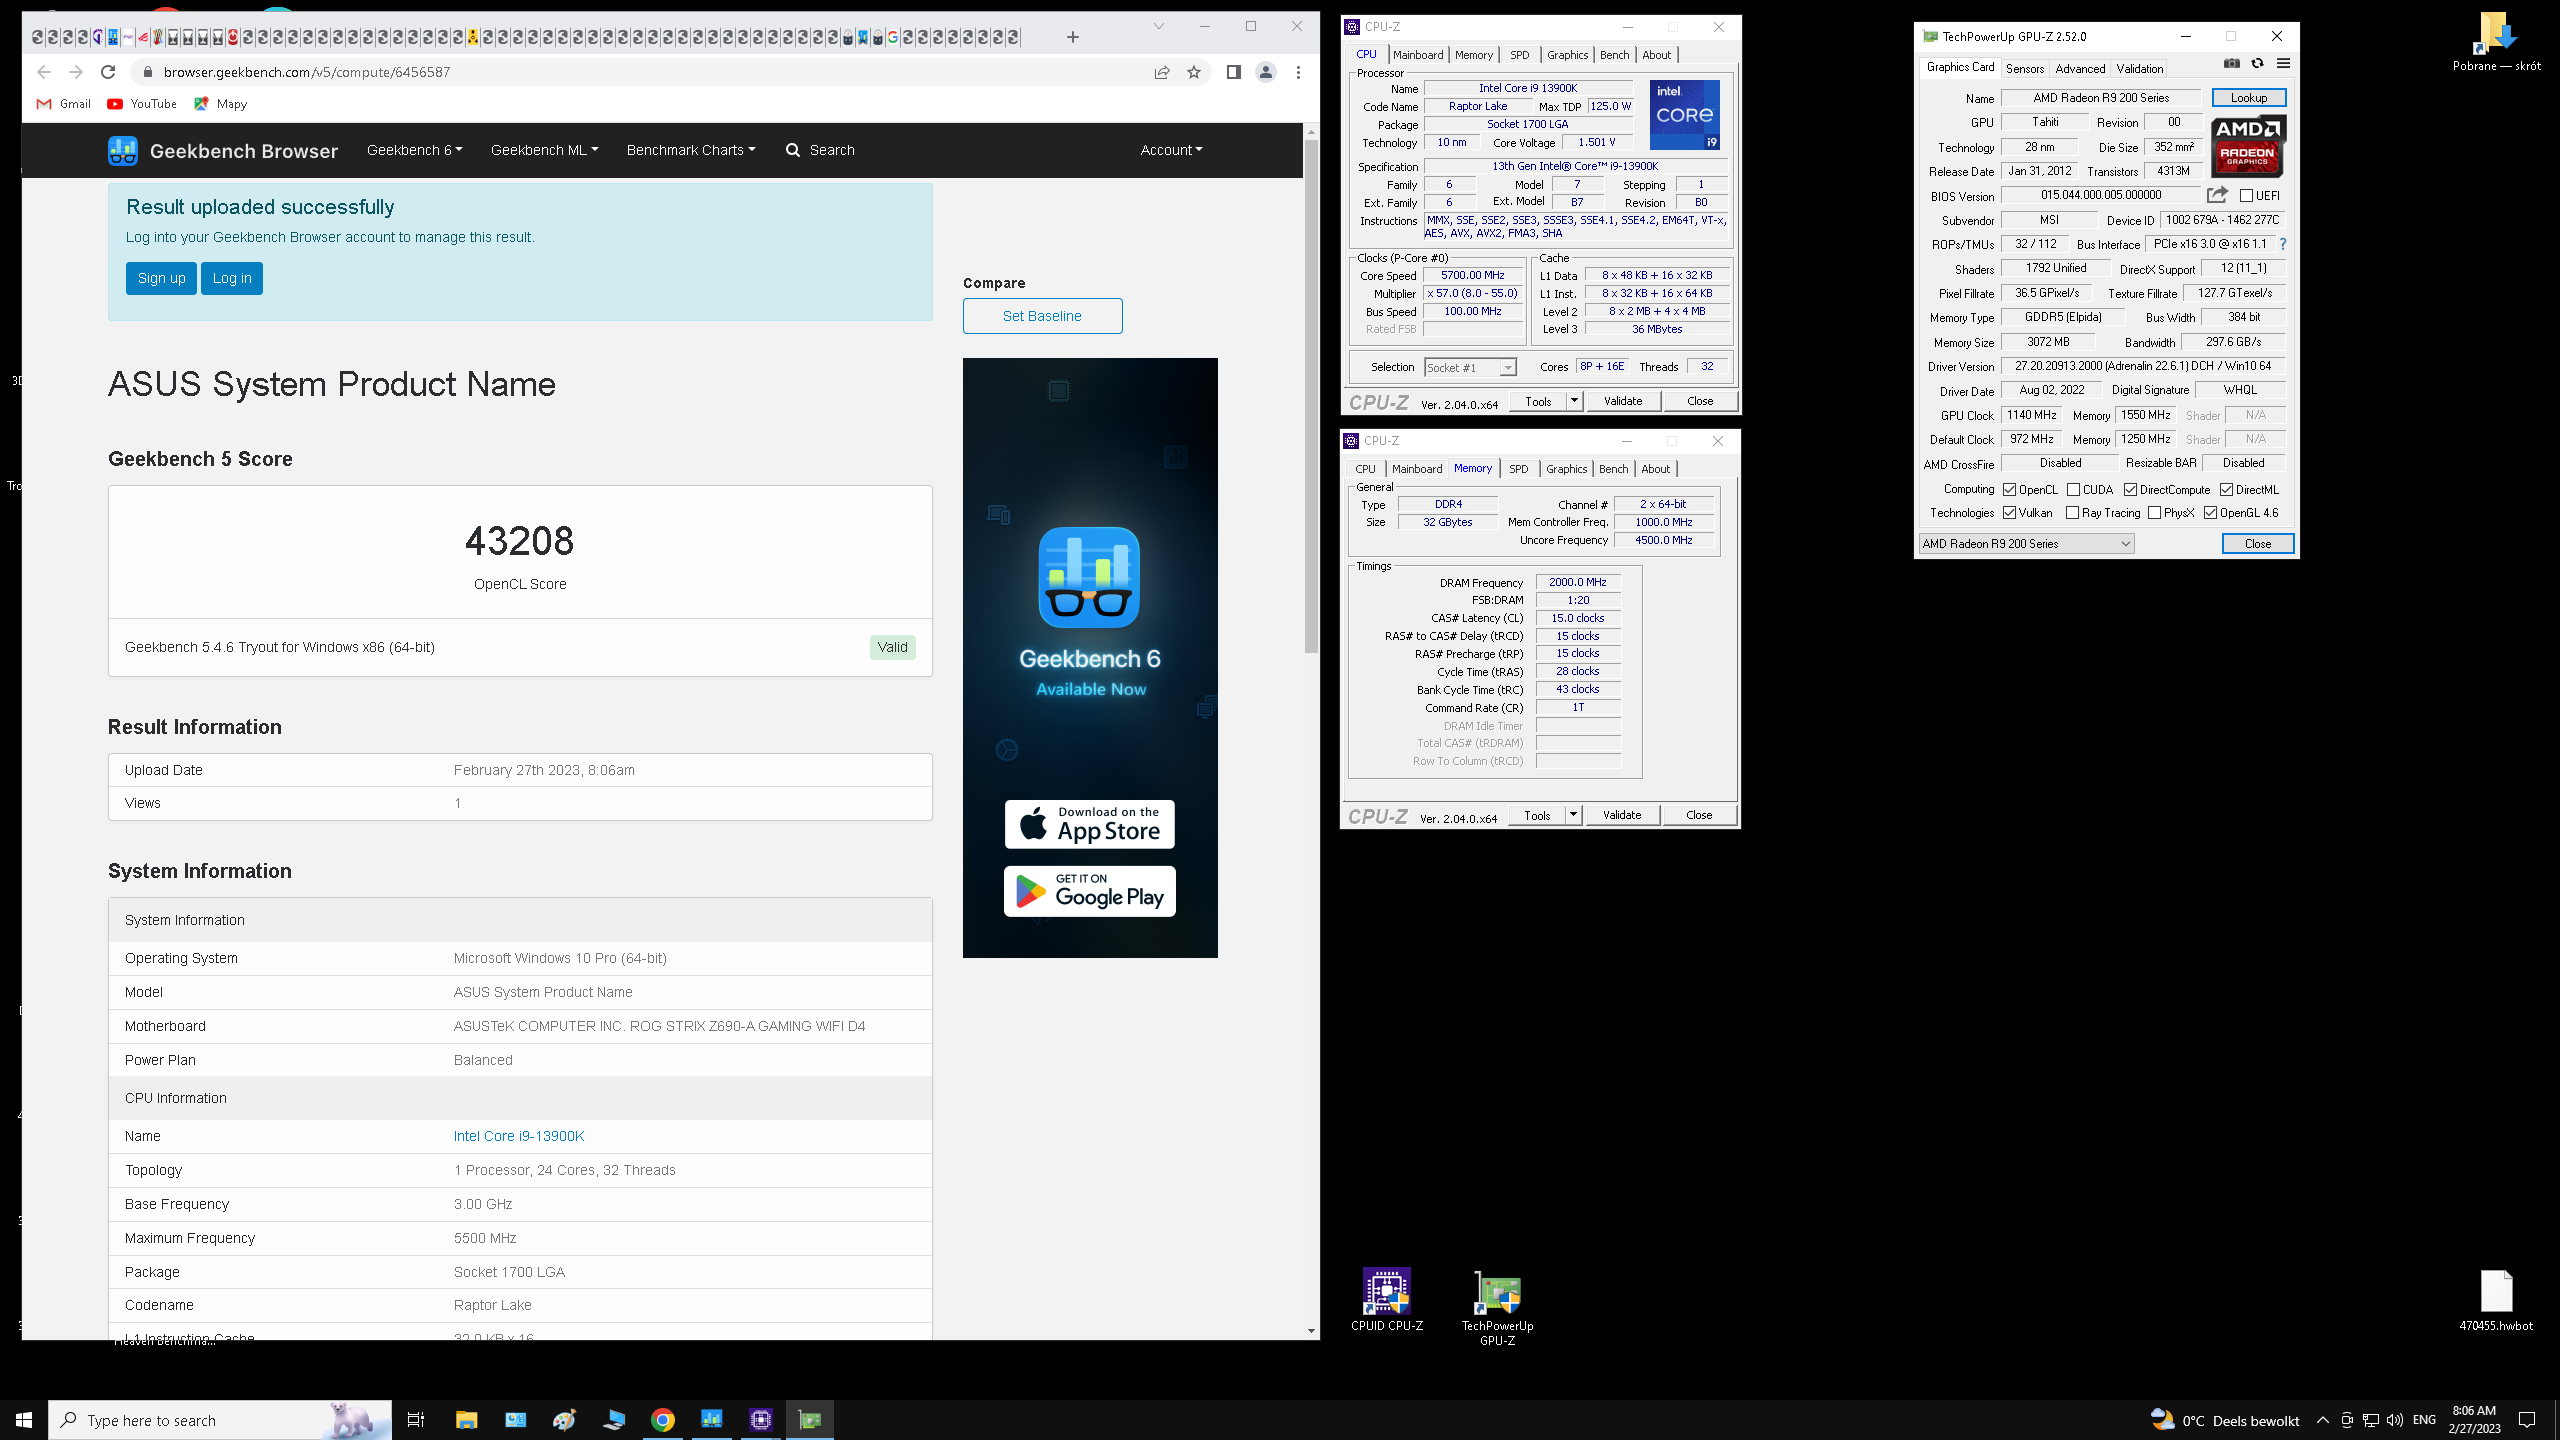Image resolution: width=2560 pixels, height=1440 pixels.
Task: Open Tools dropdown arrow in upper CPU-Z window
Action: click(x=1574, y=401)
